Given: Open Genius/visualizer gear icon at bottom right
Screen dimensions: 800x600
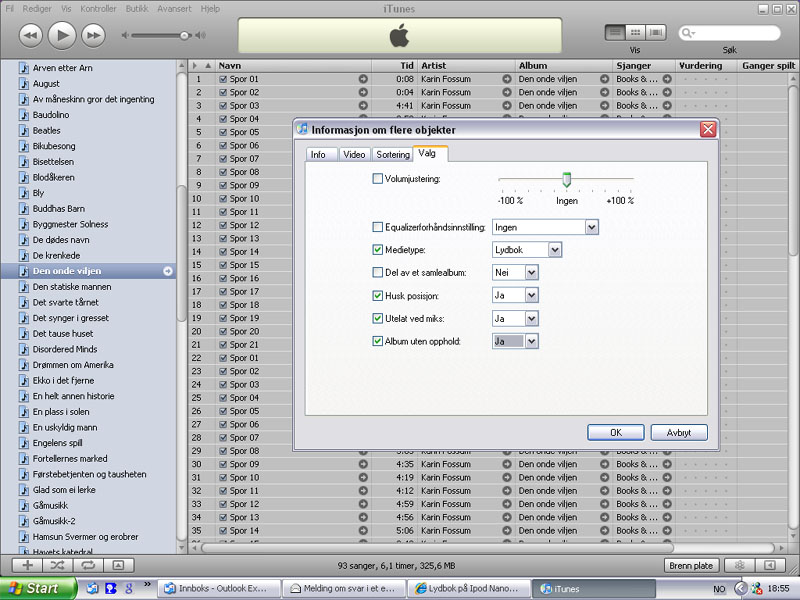Looking at the screenshot, I should coord(739,565).
